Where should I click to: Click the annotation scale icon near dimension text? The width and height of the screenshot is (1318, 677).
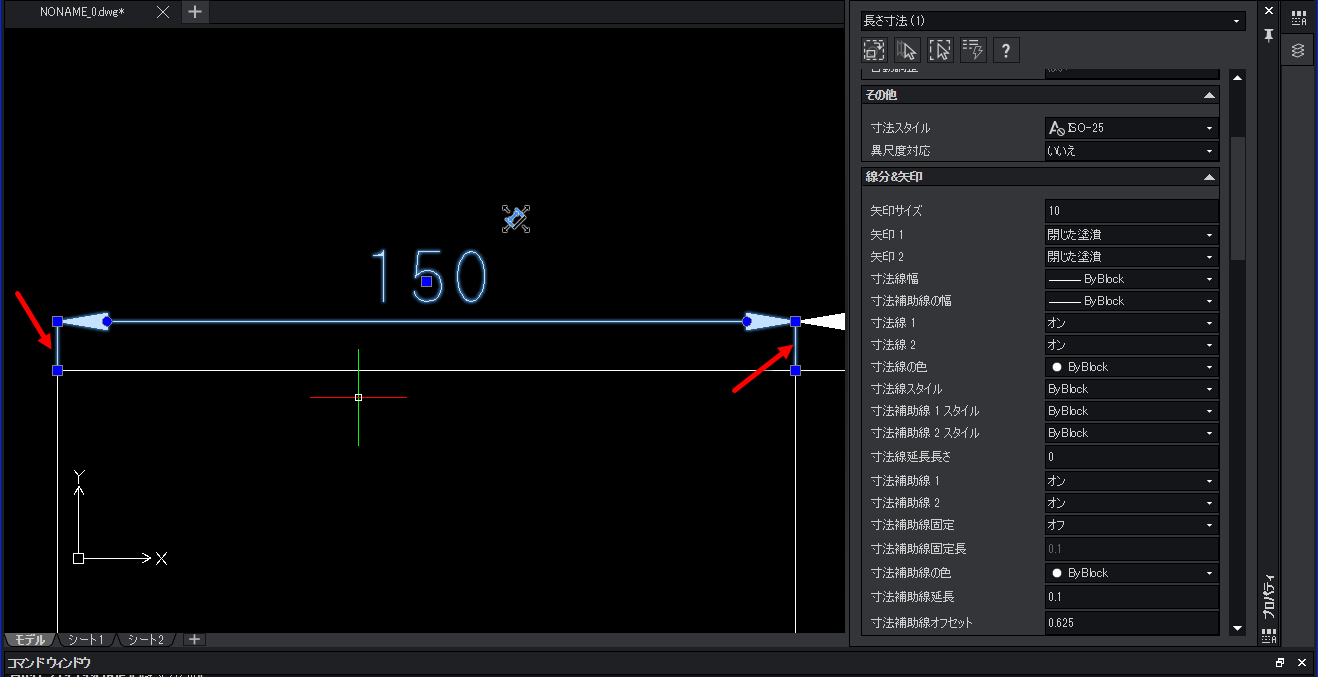515,218
